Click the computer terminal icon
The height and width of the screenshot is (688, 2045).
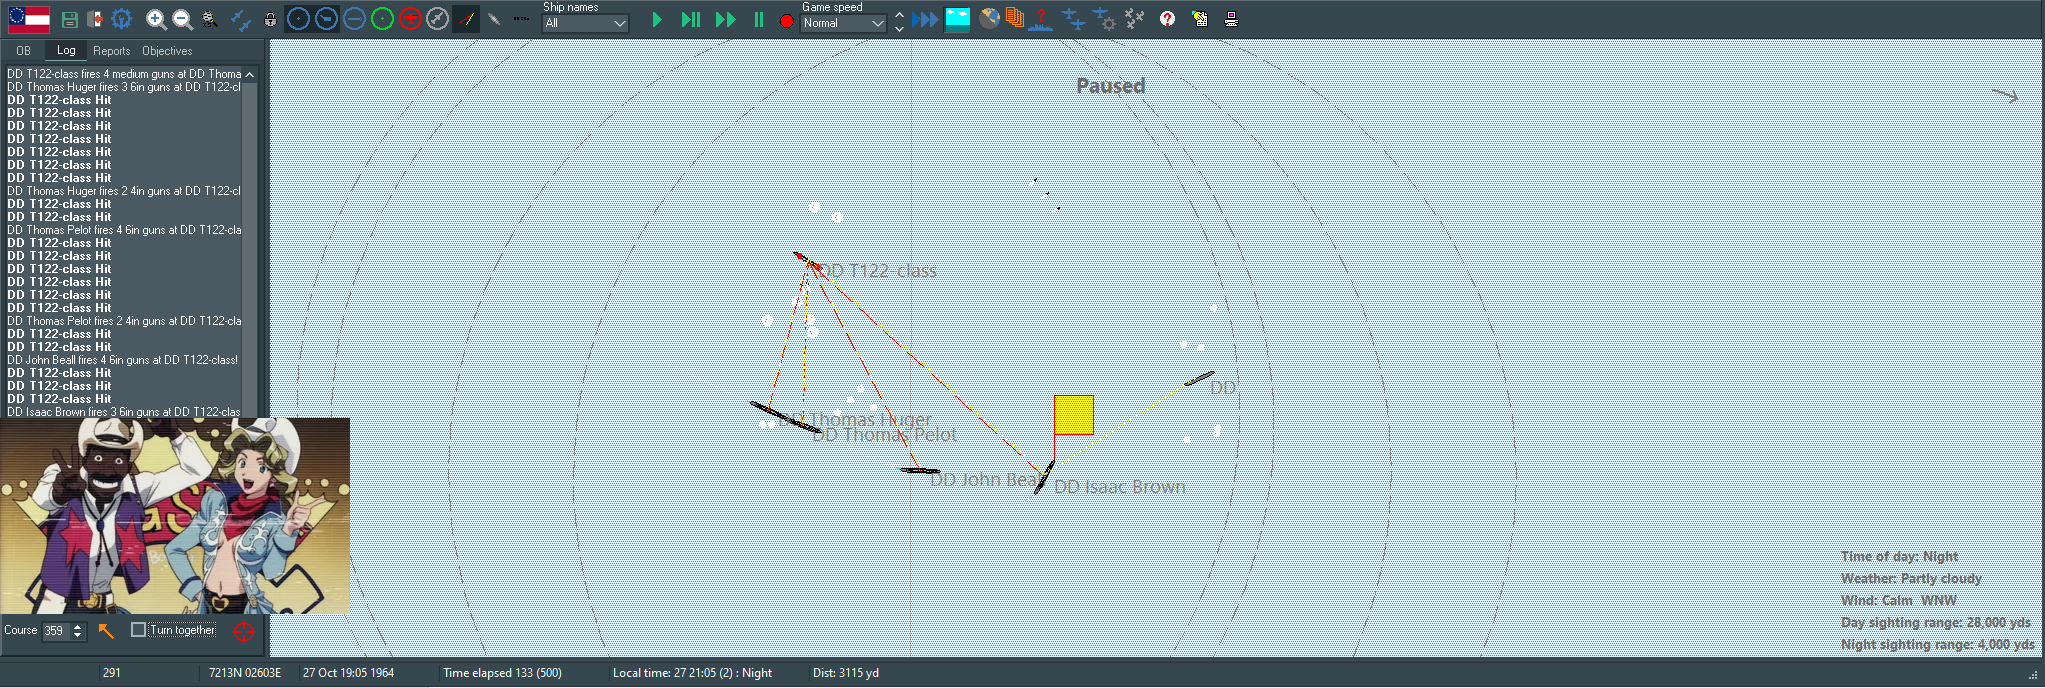pyautogui.click(x=1231, y=18)
